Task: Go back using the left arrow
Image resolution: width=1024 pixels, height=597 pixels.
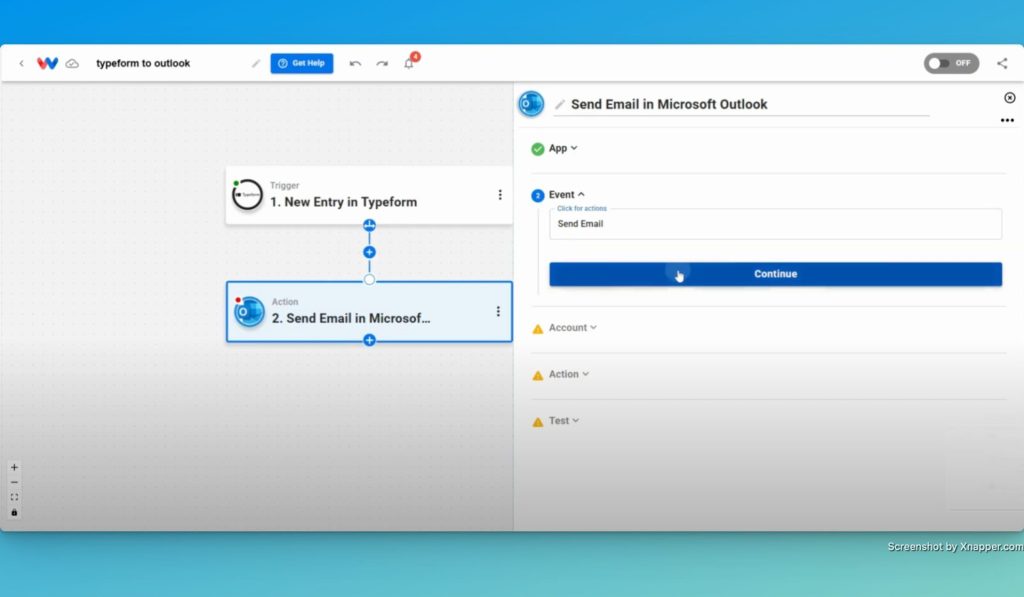Action: click(22, 63)
